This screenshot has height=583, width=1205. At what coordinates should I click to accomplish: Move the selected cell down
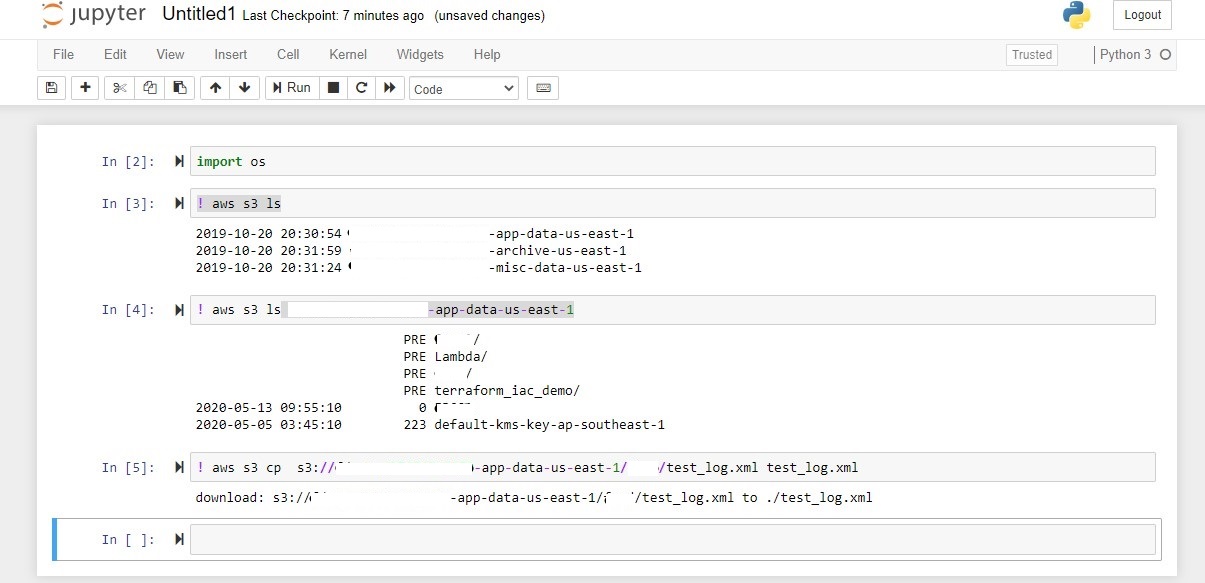tap(245, 88)
